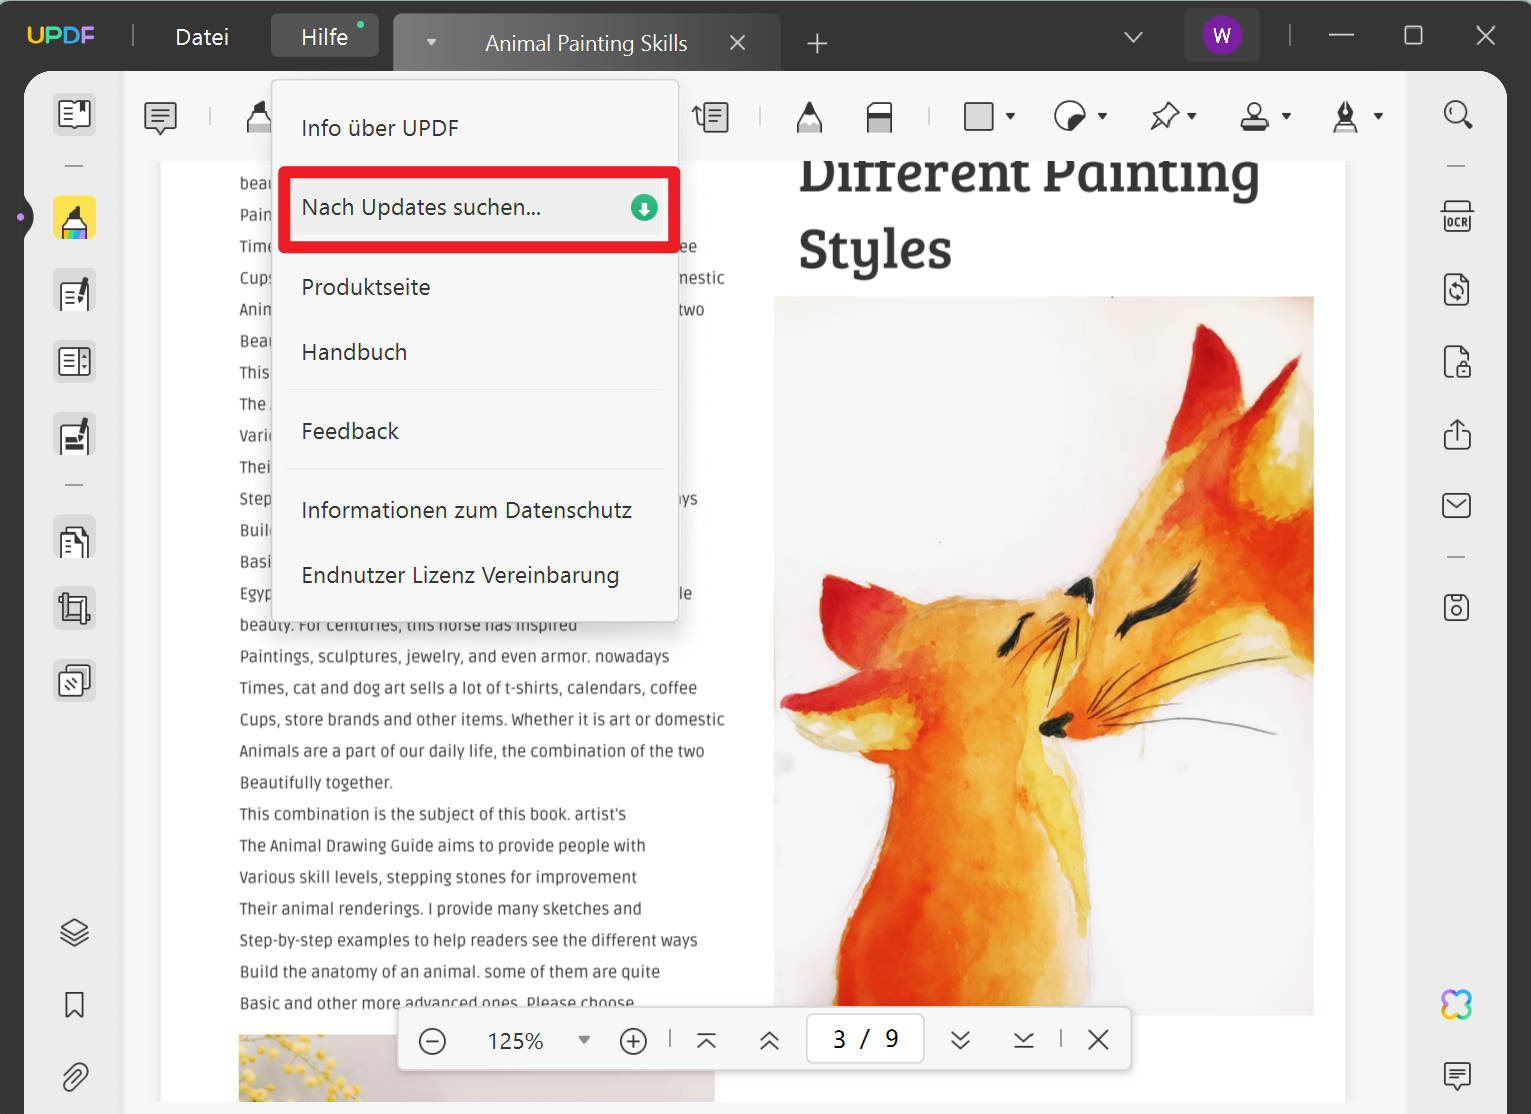Expand the tab list chevron in title bar
The height and width of the screenshot is (1114, 1531).
click(1133, 37)
